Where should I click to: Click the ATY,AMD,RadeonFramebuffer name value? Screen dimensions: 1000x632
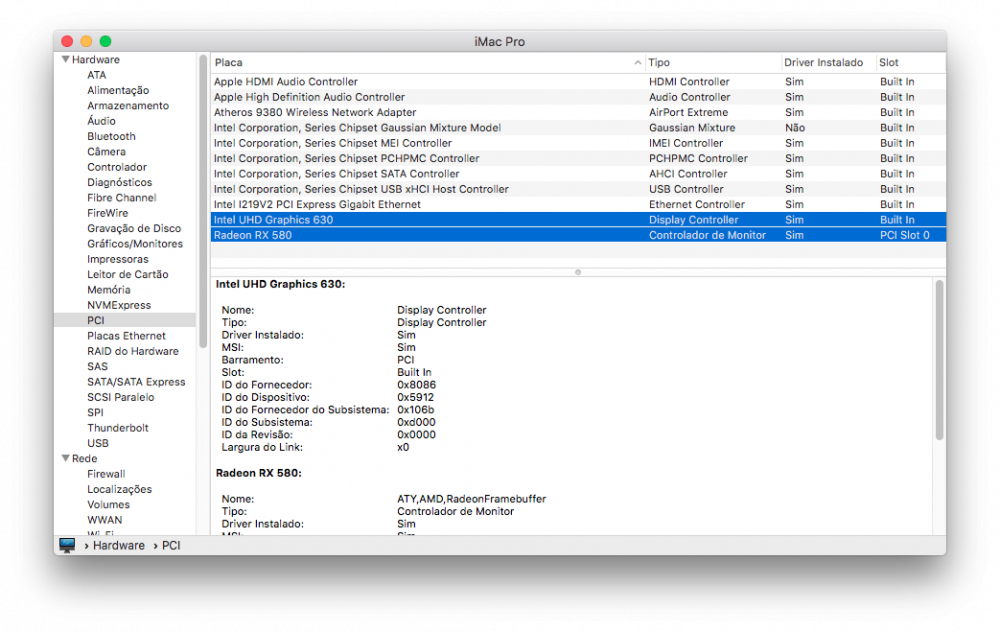point(471,499)
